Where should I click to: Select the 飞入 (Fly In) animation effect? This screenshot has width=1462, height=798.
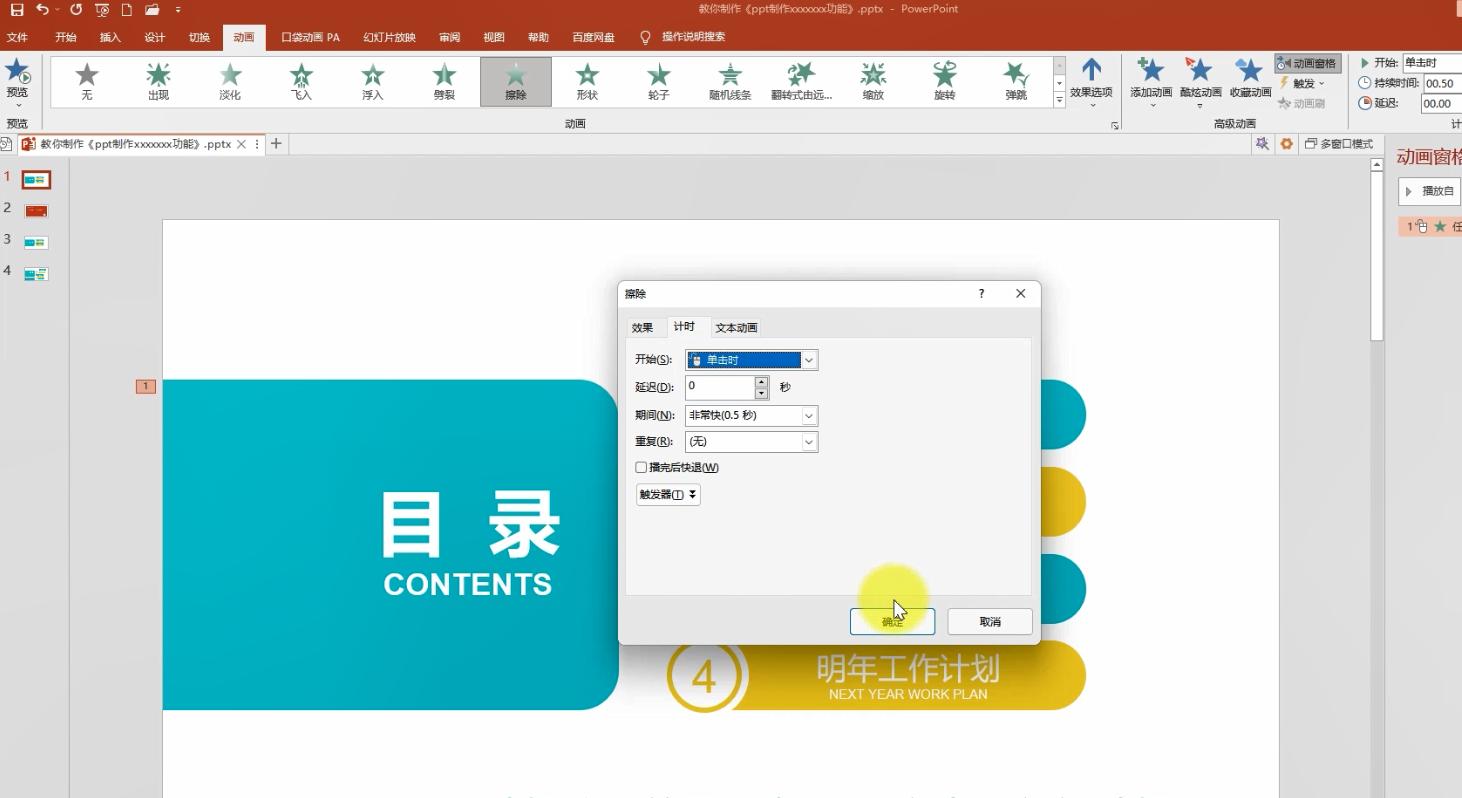tap(301, 80)
